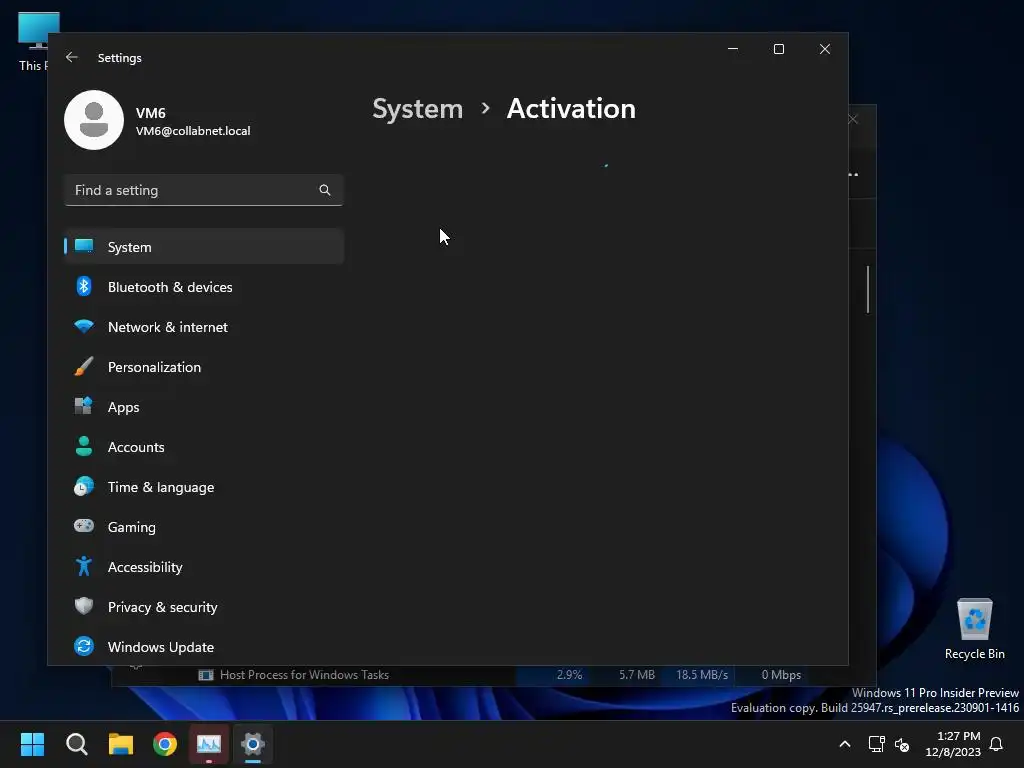Select System in the sidebar
The width and height of the screenshot is (1024, 768).
tap(204, 247)
